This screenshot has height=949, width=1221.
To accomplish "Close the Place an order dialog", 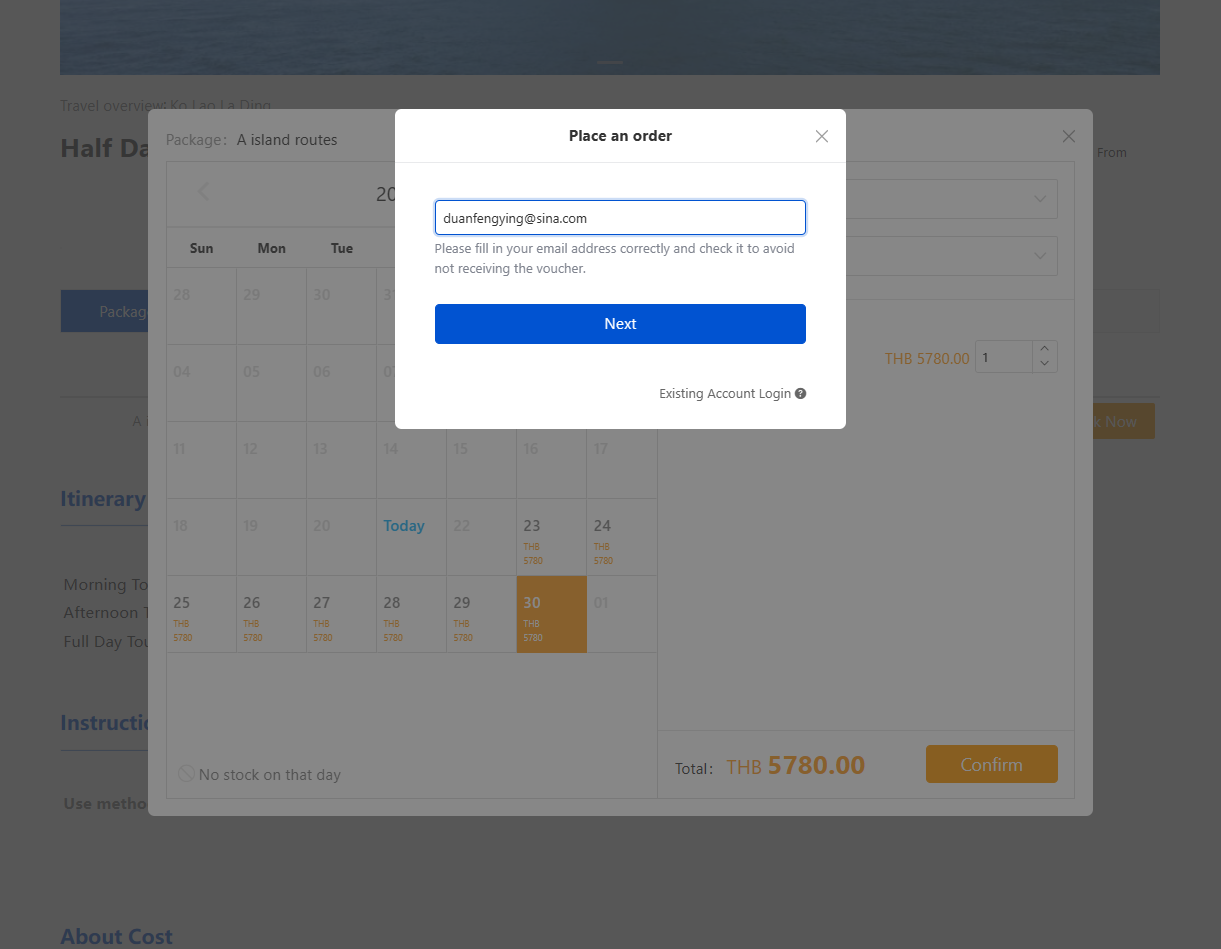I will click(x=821, y=136).
